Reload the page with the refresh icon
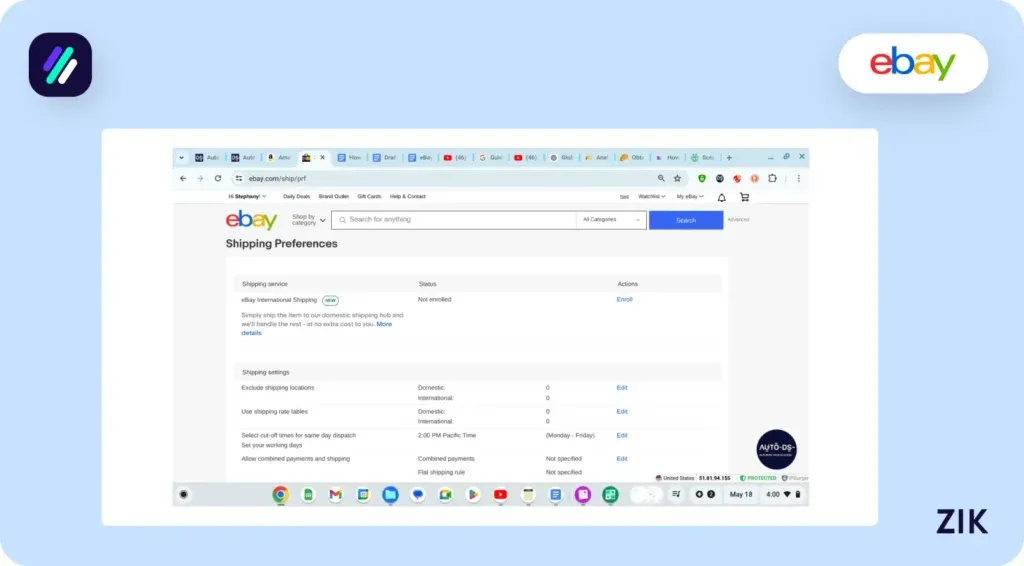The image size is (1024, 566). 218,178
